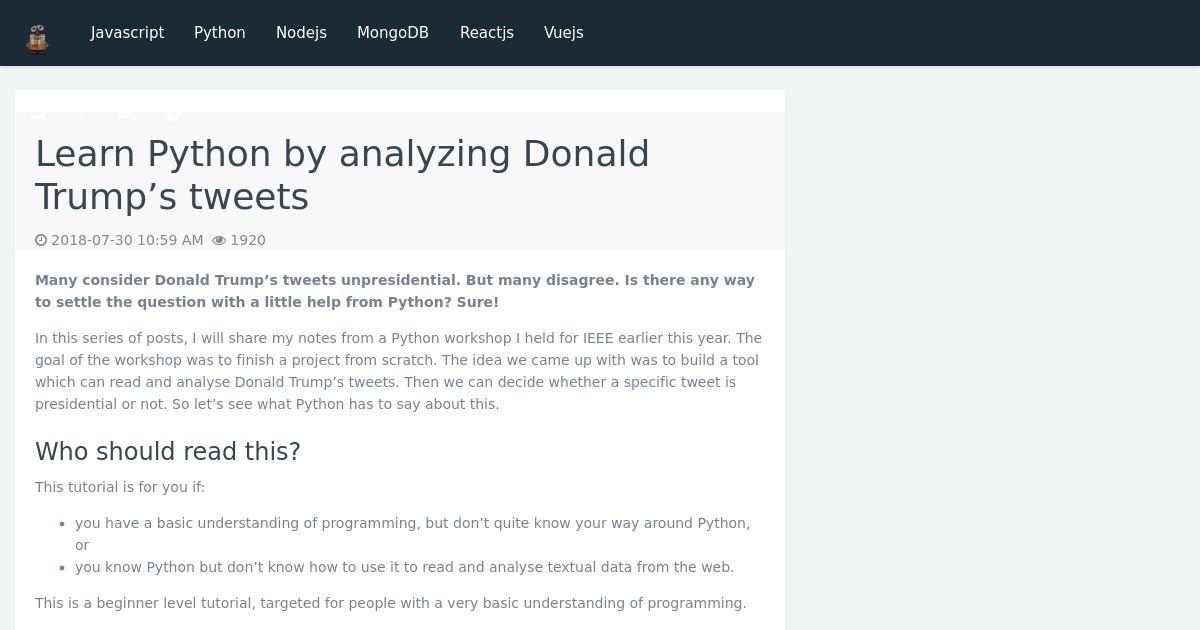Select the 2018-07-30 publish date text
Viewport: 1200px width, 630px height.
[127, 240]
